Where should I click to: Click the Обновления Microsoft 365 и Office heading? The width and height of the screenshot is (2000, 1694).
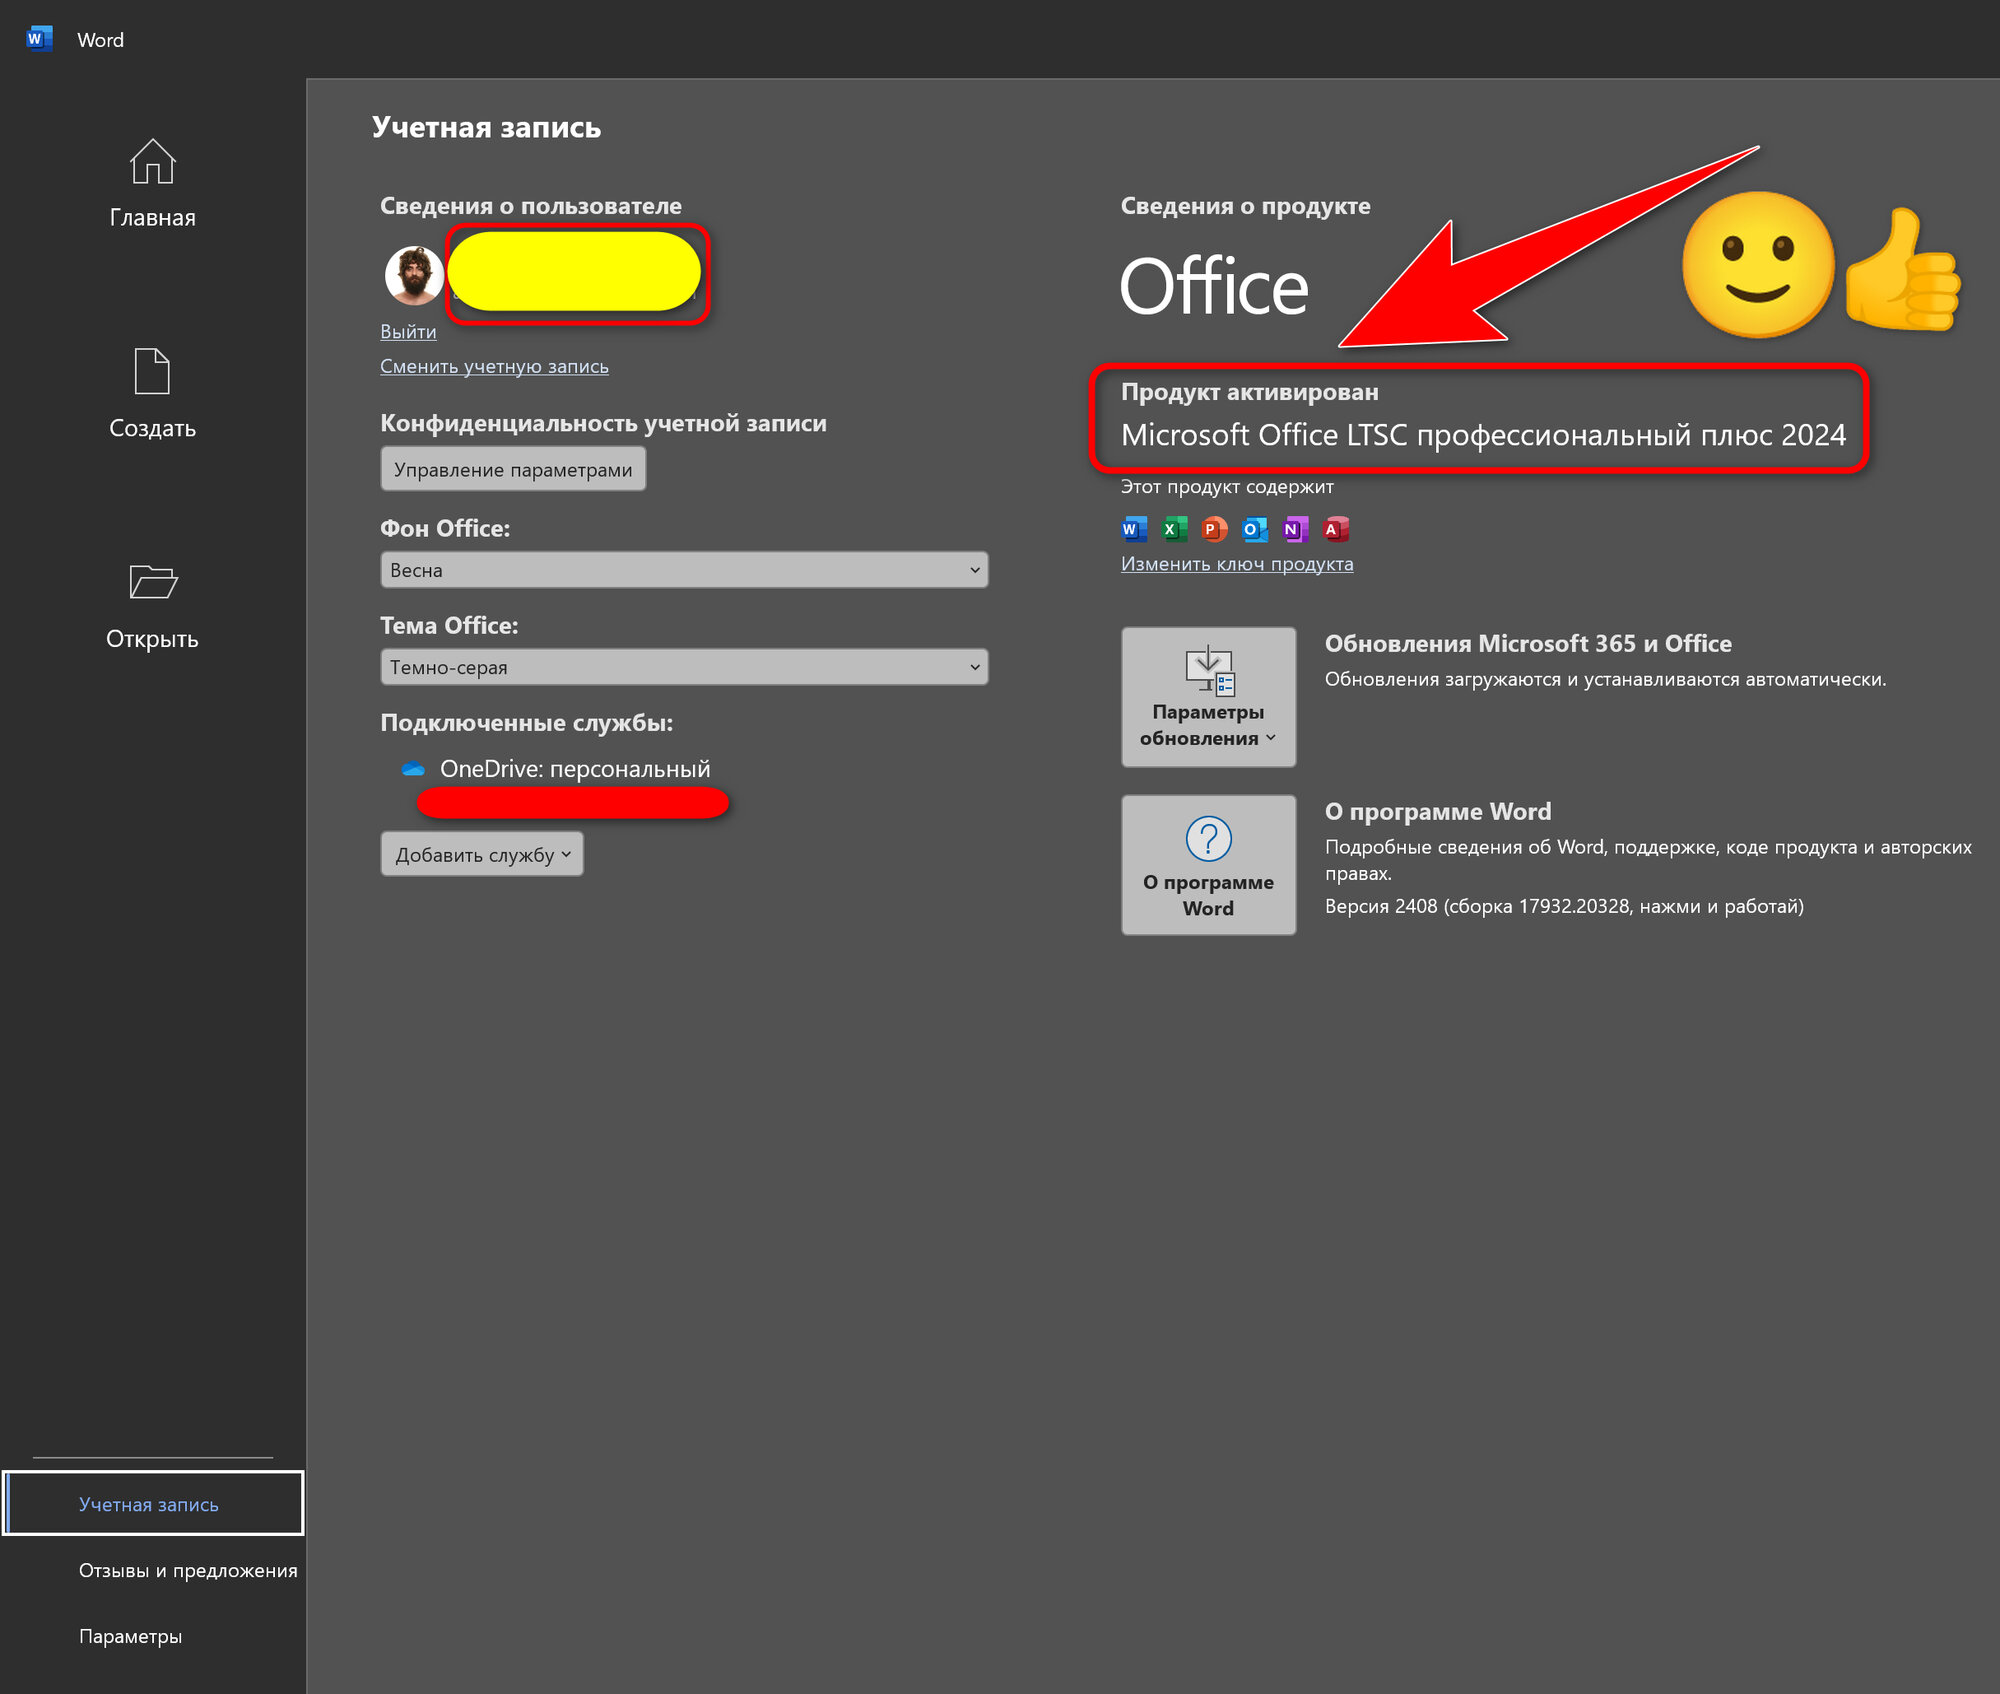click(1528, 644)
